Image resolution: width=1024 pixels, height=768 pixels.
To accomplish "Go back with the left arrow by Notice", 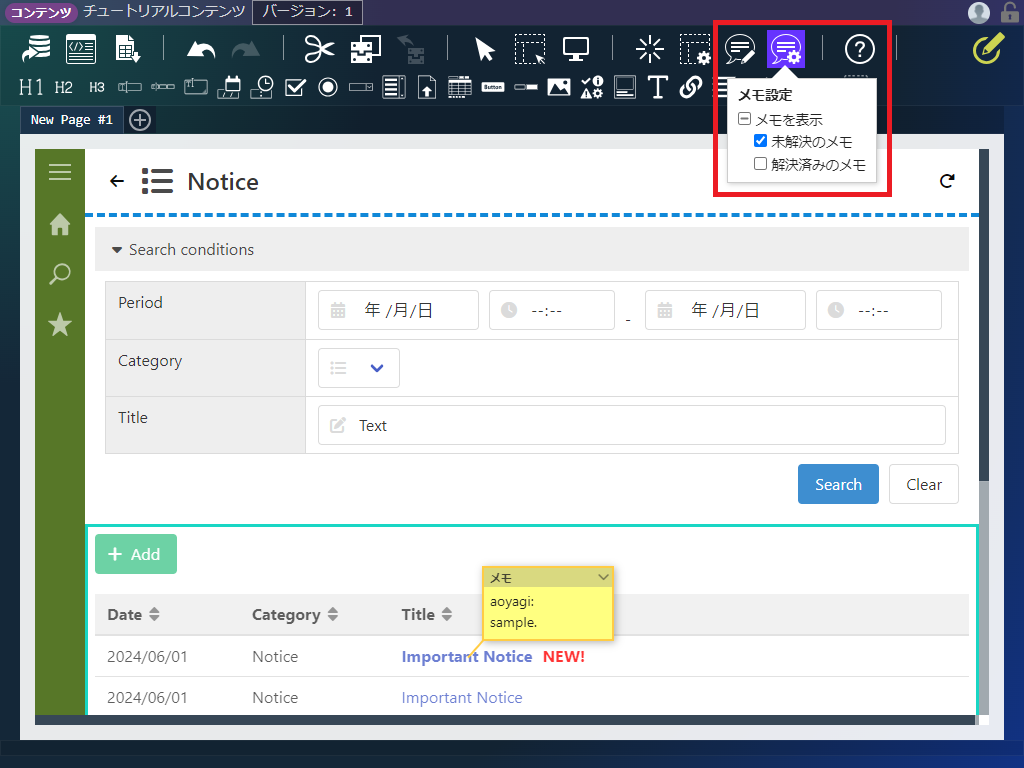I will tap(117, 181).
